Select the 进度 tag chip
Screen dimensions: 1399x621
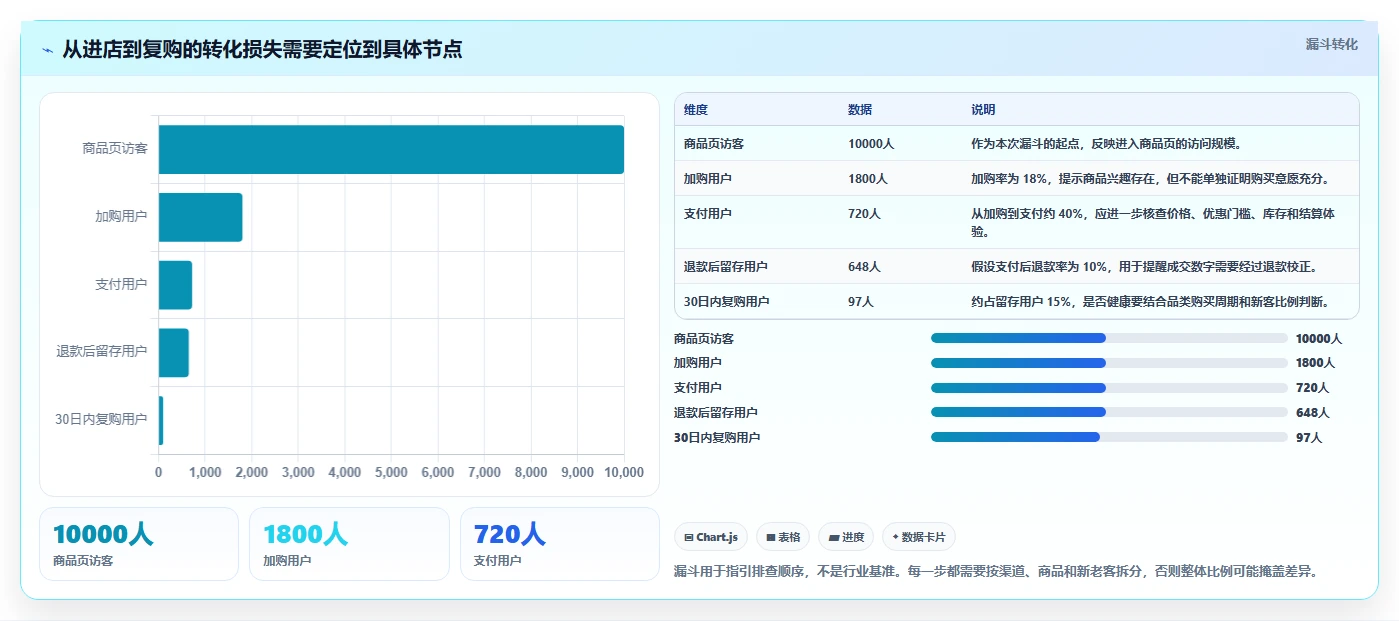[x=846, y=537]
